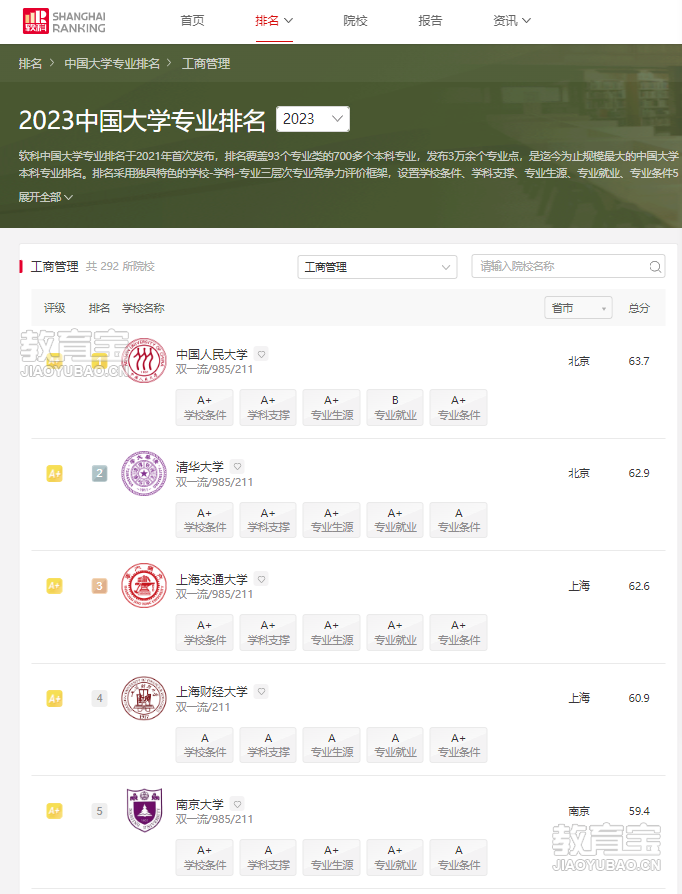Open the 省市 filter dropdown
This screenshot has width=682, height=894.
coord(578,308)
